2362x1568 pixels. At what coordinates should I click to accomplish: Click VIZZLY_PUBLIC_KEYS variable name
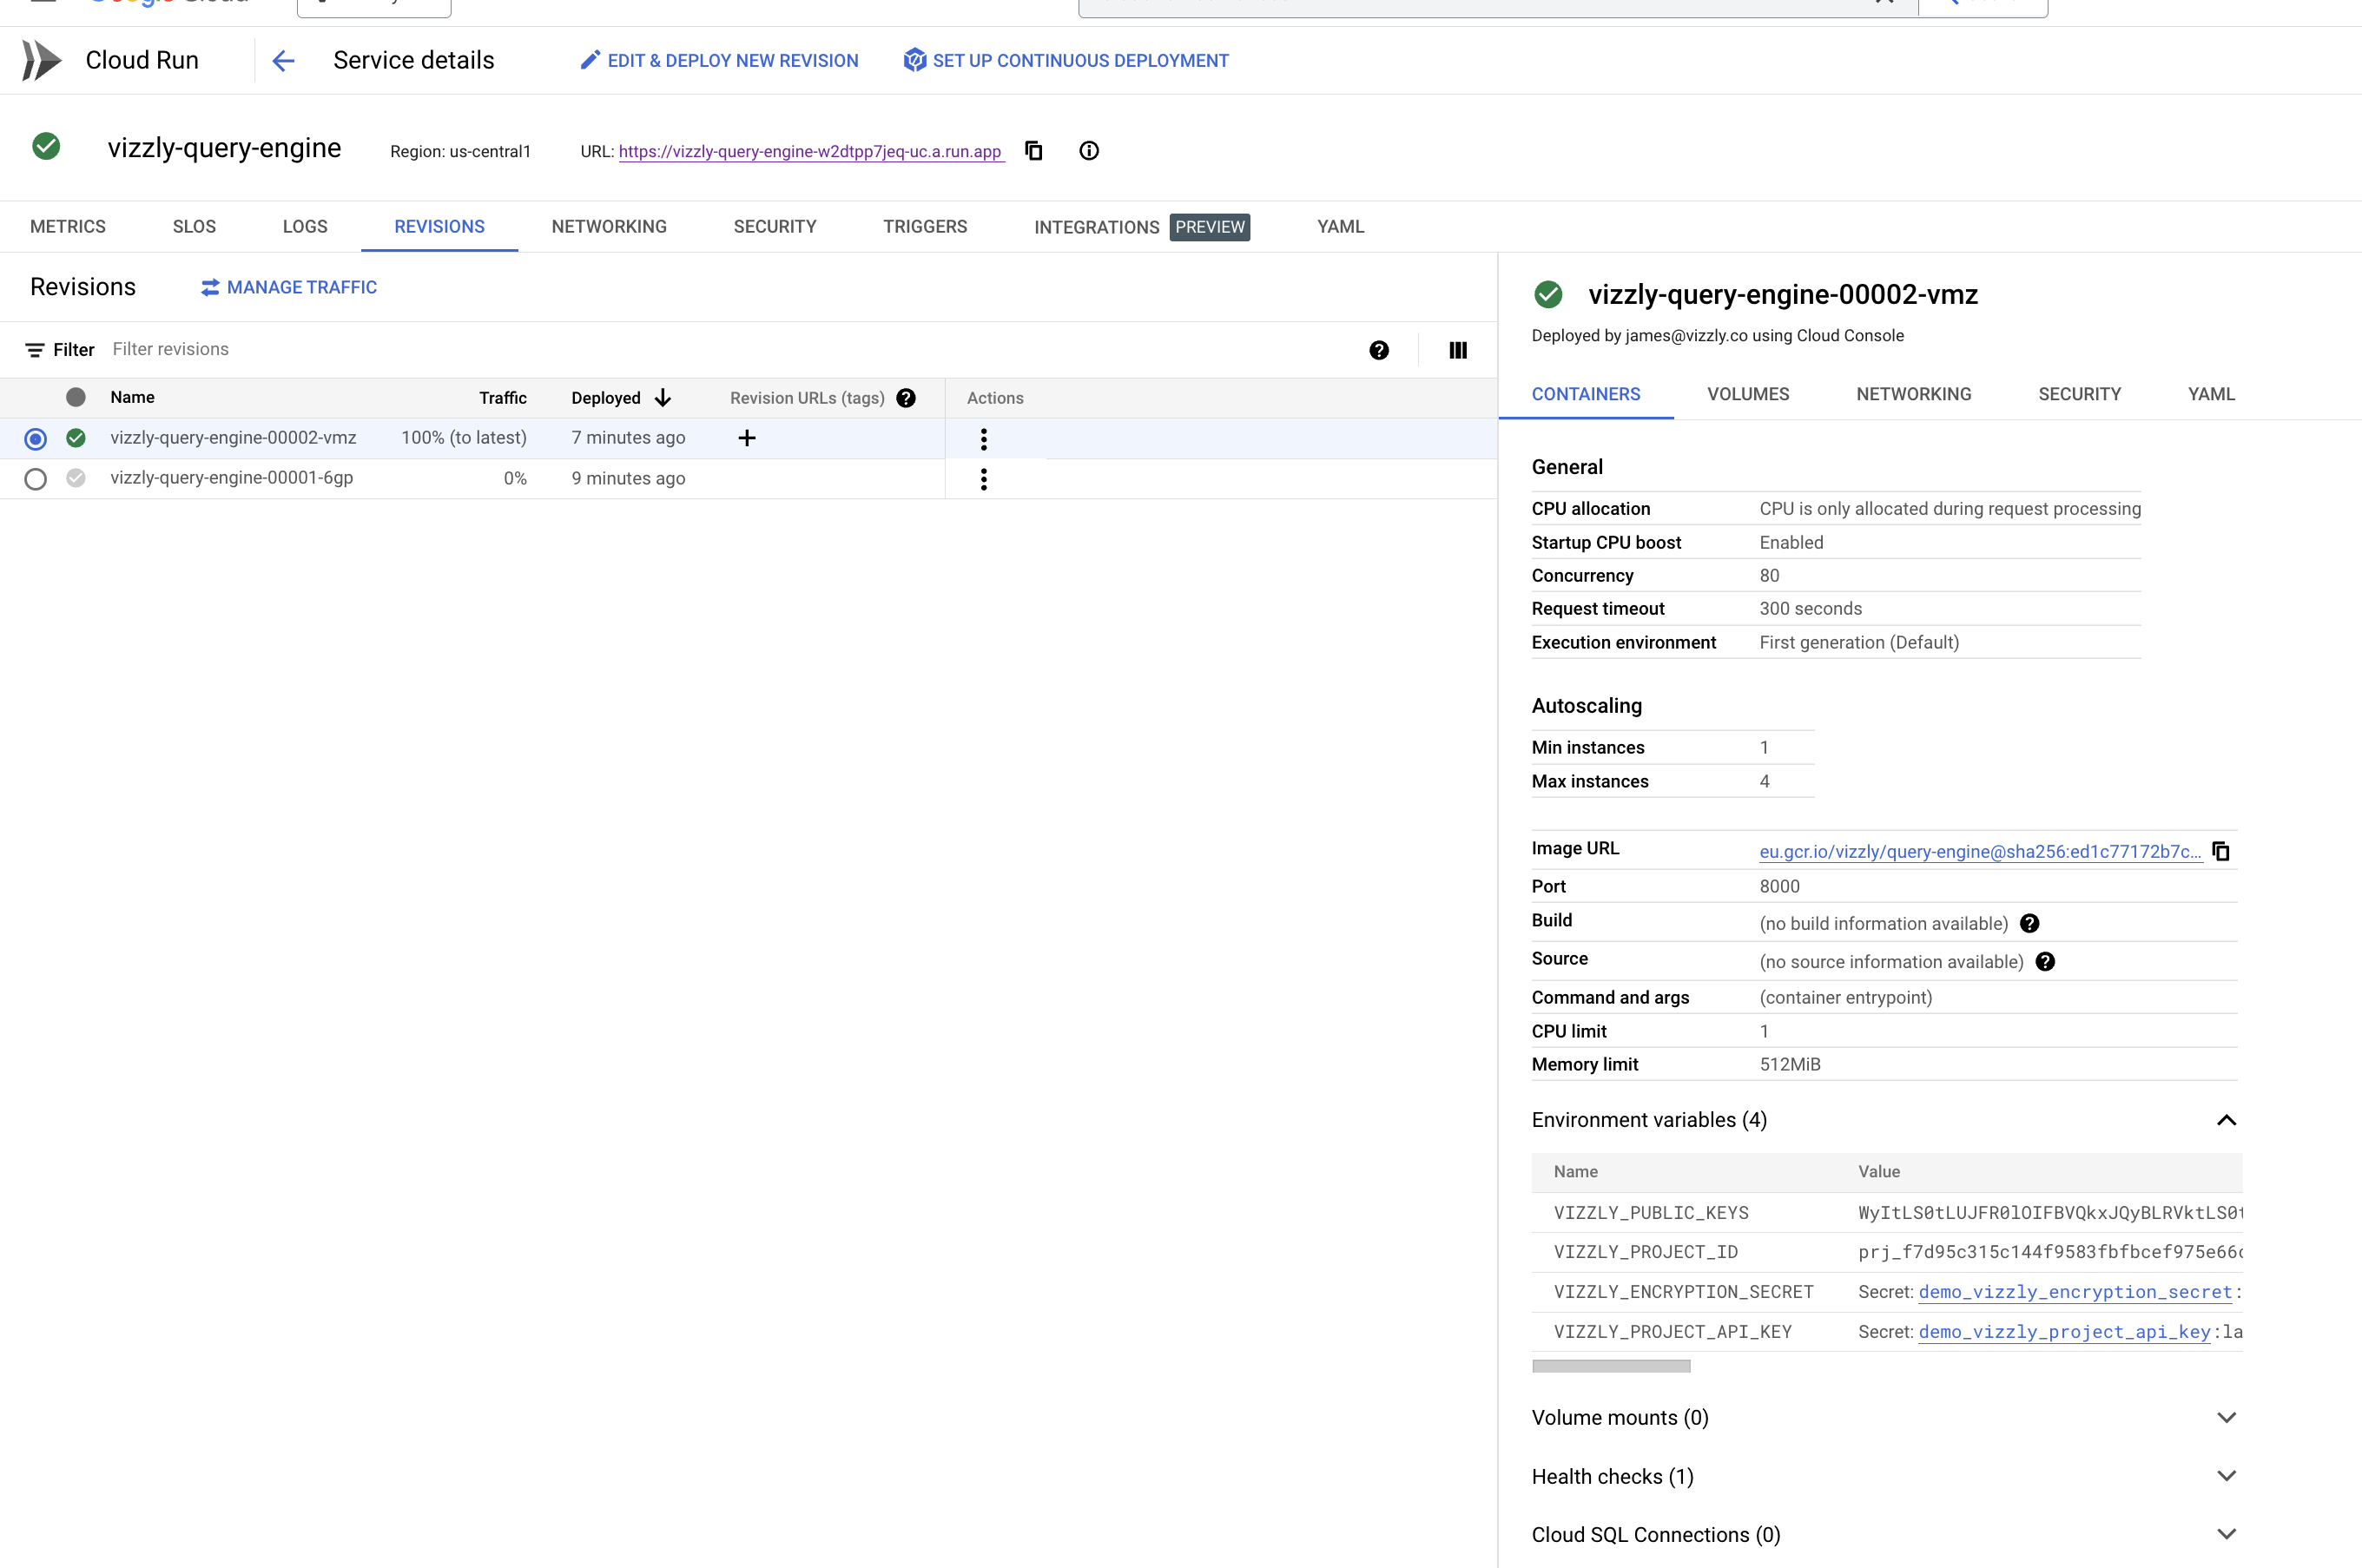tap(1651, 1213)
